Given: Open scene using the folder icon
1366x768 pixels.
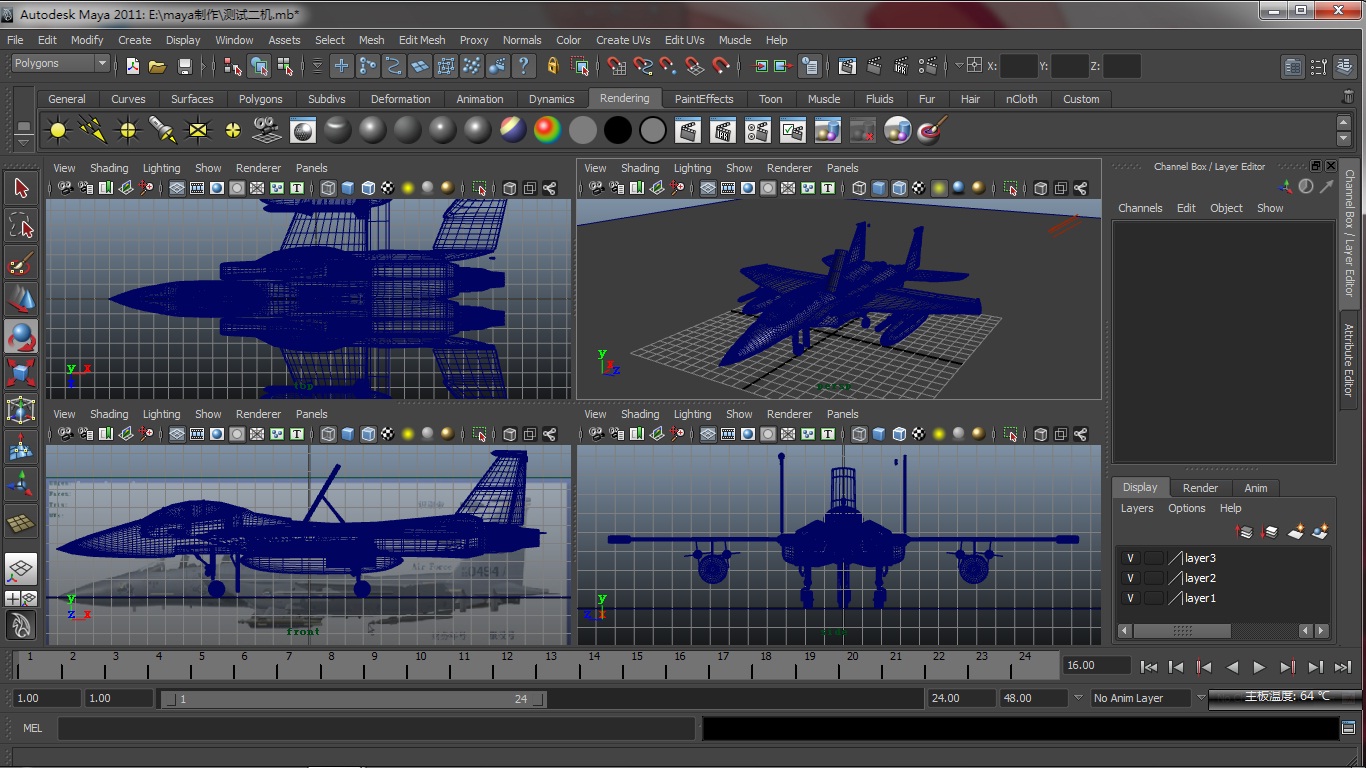Looking at the screenshot, I should 157,66.
